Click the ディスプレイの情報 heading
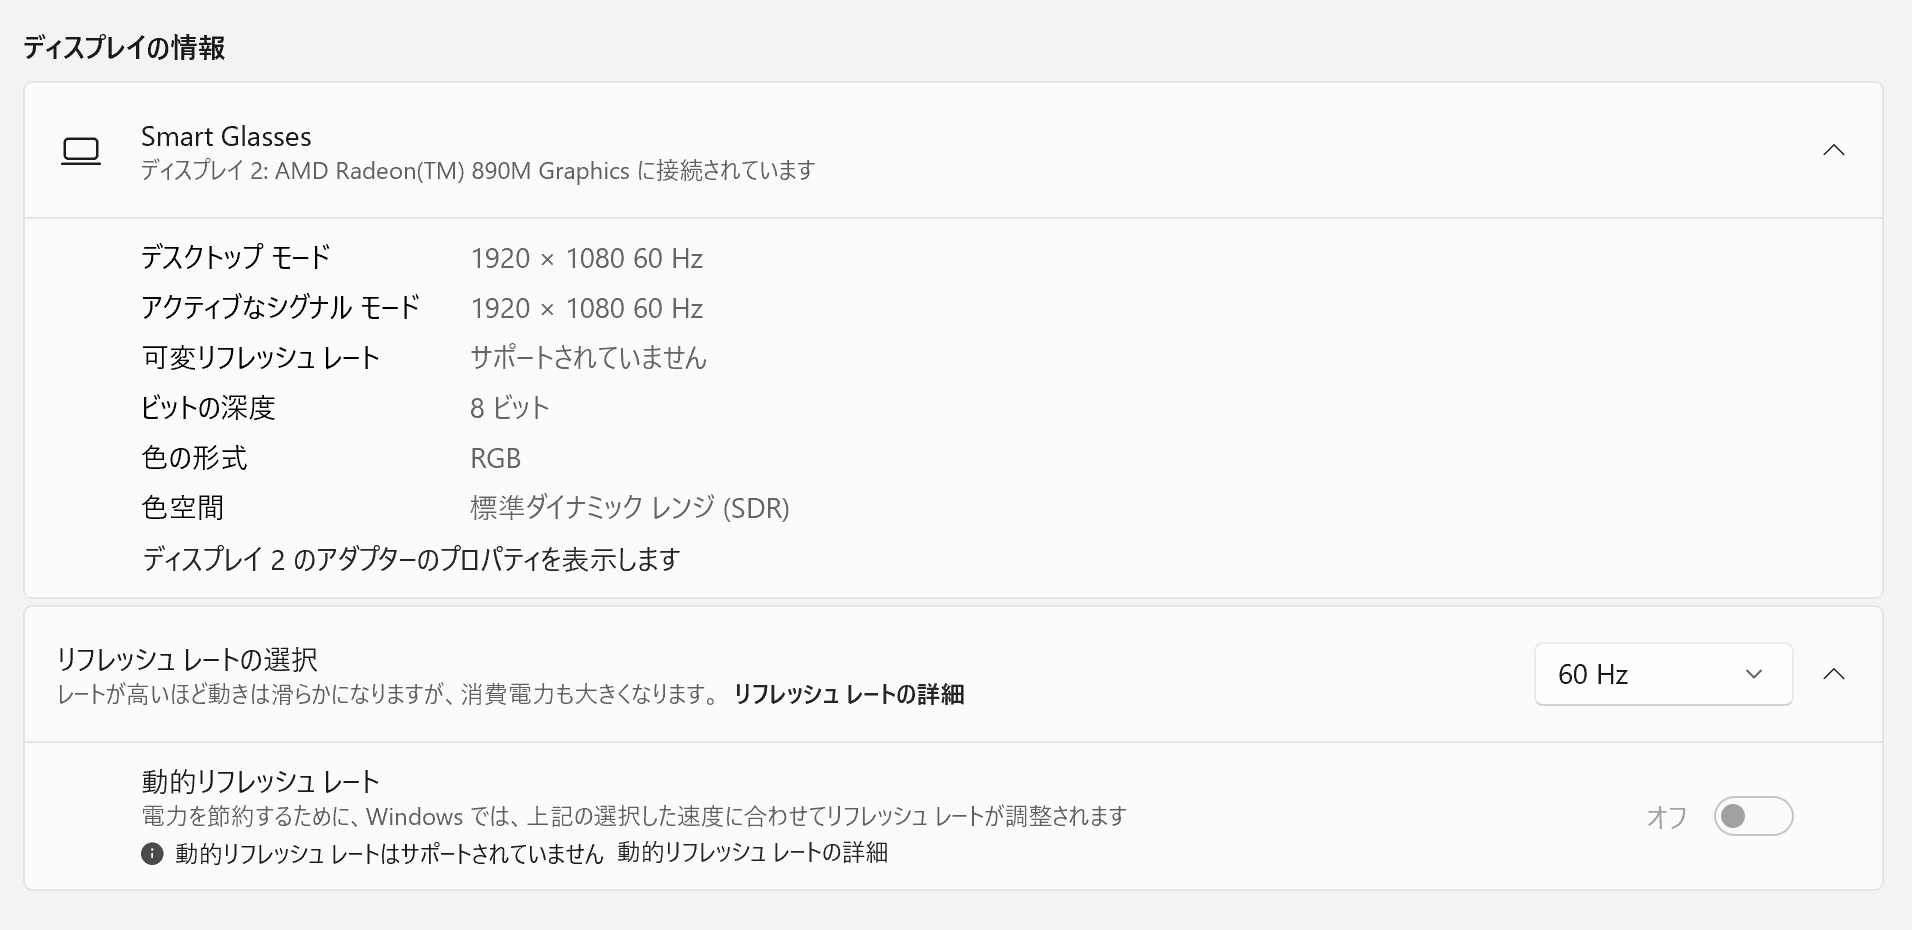The width and height of the screenshot is (1912, 930). click(x=124, y=47)
